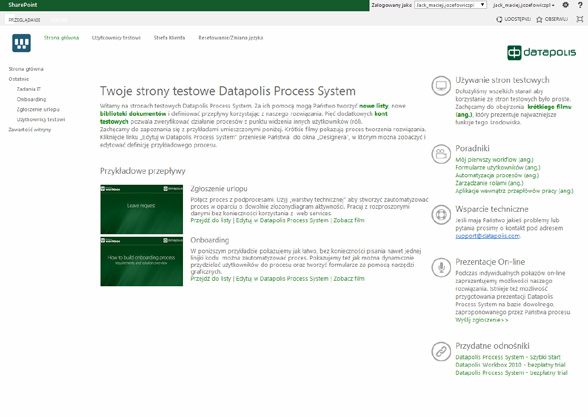Open Zarządzanie rolami (ang.) guide

click(489, 183)
